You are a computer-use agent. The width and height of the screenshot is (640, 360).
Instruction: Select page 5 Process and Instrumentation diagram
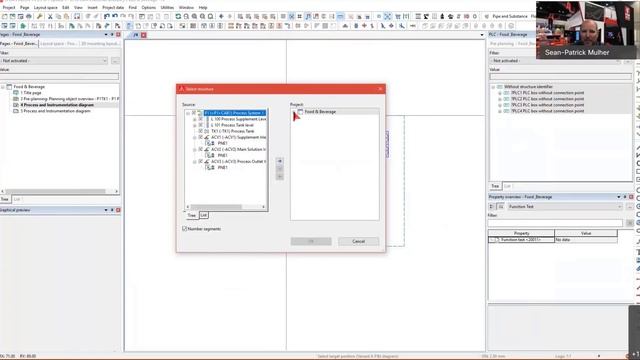56,111
